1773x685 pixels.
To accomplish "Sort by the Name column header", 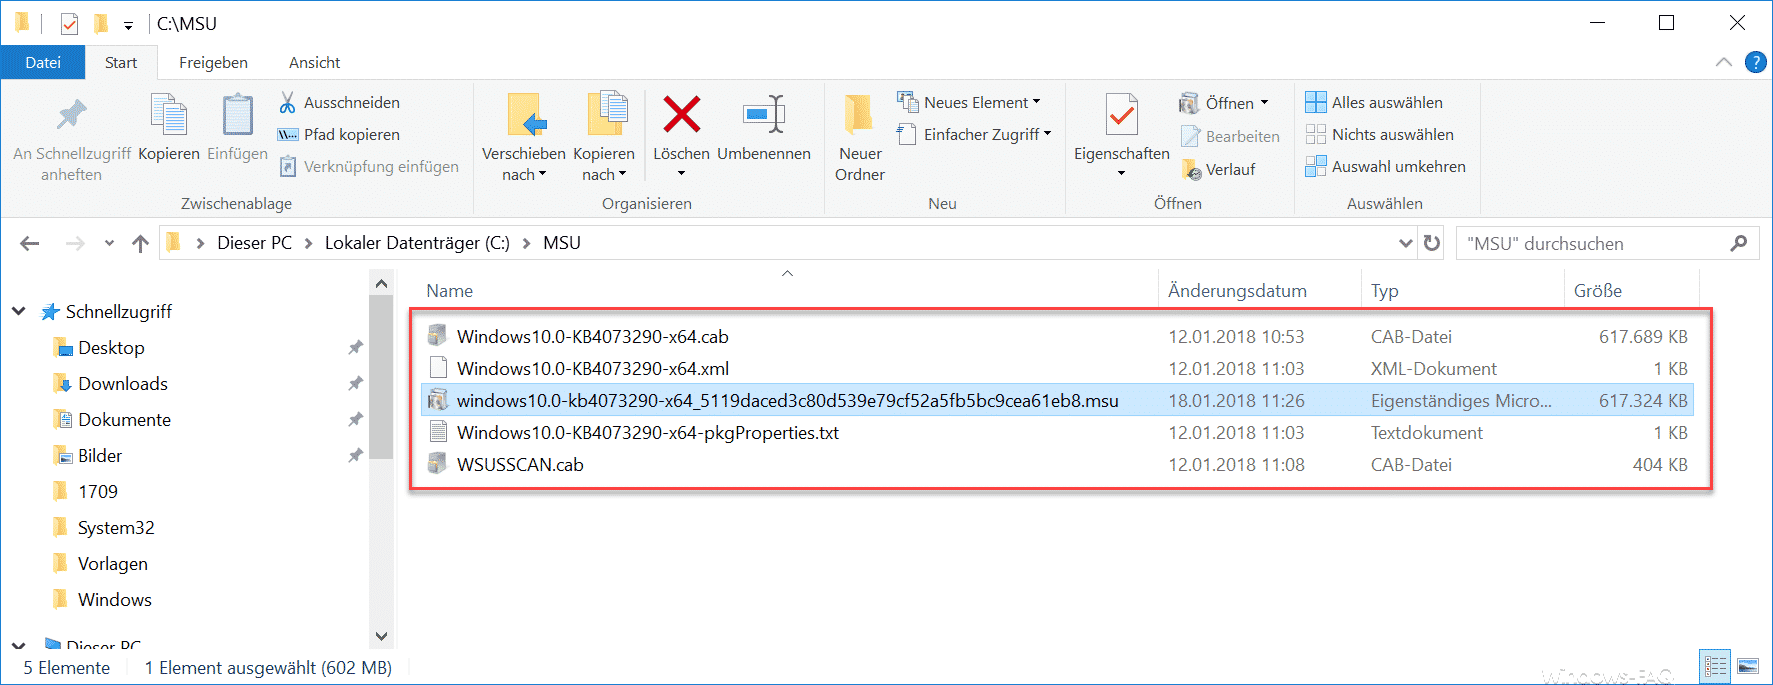I will [449, 291].
